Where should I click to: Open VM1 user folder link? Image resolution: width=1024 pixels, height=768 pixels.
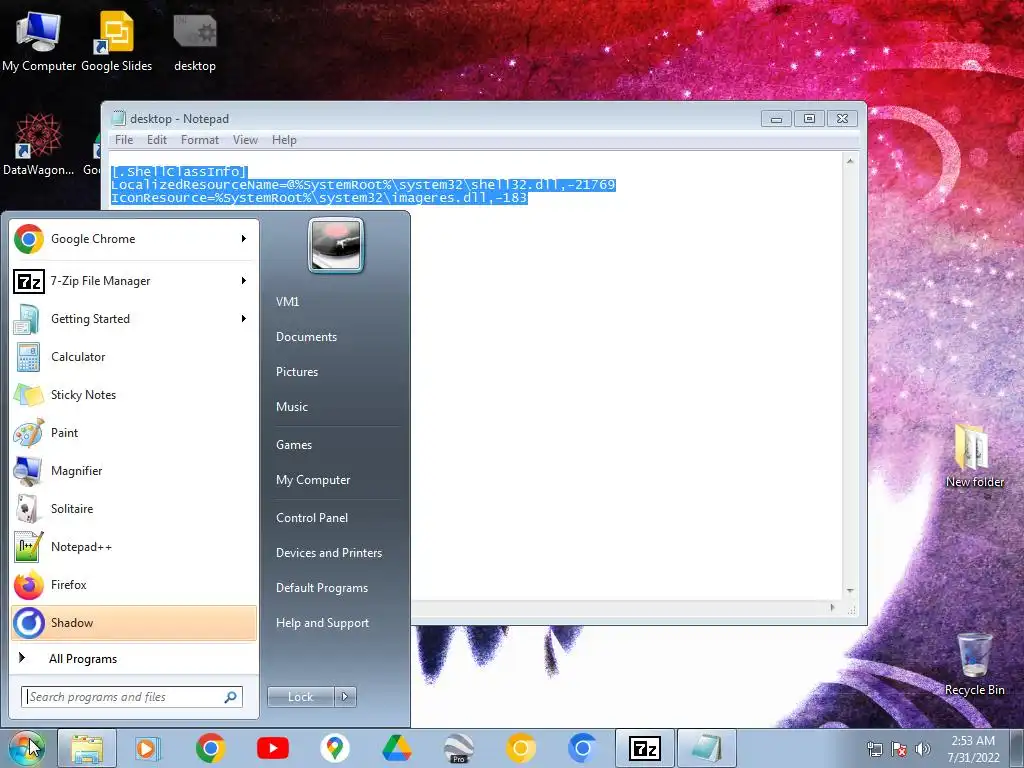[x=287, y=302]
